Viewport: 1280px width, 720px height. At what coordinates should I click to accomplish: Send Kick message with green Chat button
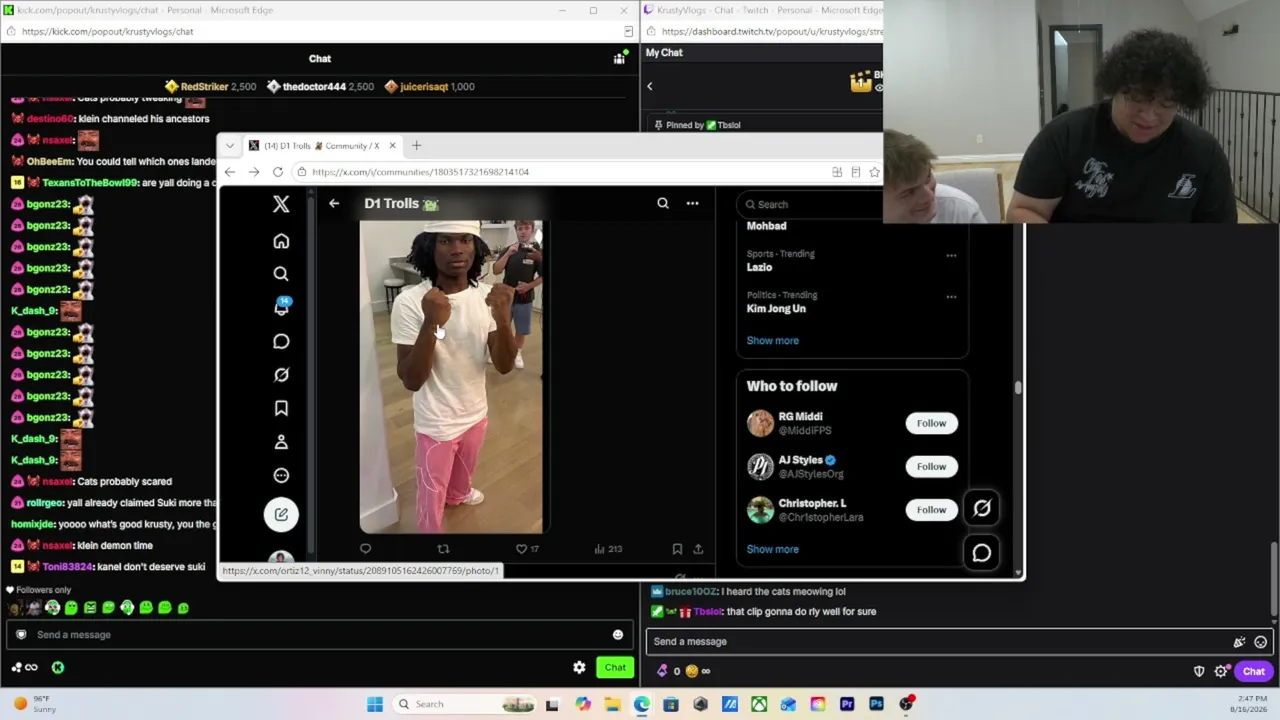615,667
